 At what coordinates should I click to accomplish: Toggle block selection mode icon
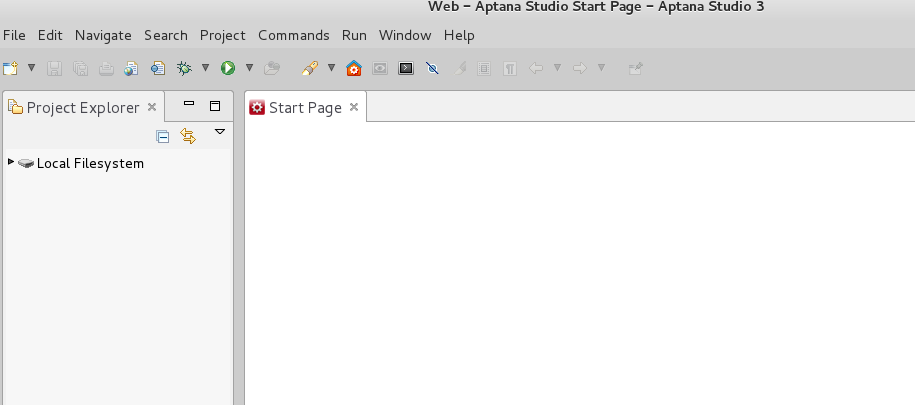[x=484, y=68]
